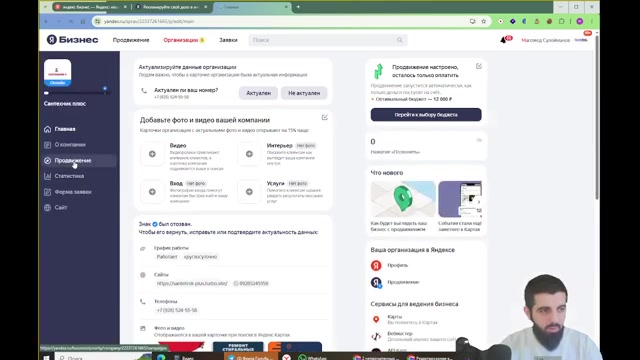Click the page vertical scrollbar

(597, 118)
